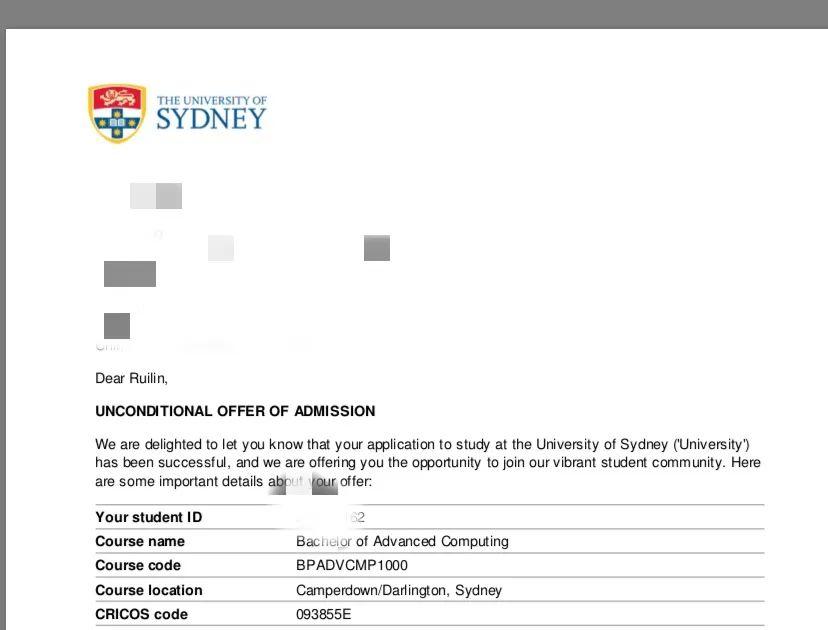Select the UNCONDITIONAL OFFER OF ADMISSION heading
Viewport: 828px width, 630px height.
[x=235, y=411]
